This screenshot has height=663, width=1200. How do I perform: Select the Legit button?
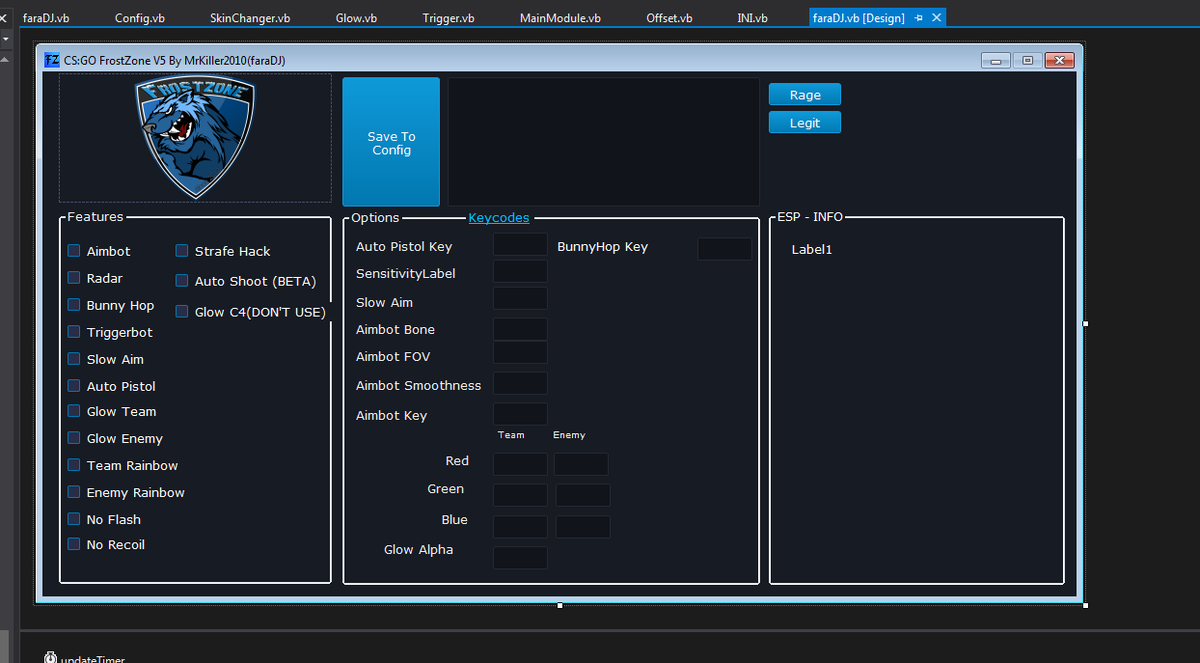(x=805, y=123)
